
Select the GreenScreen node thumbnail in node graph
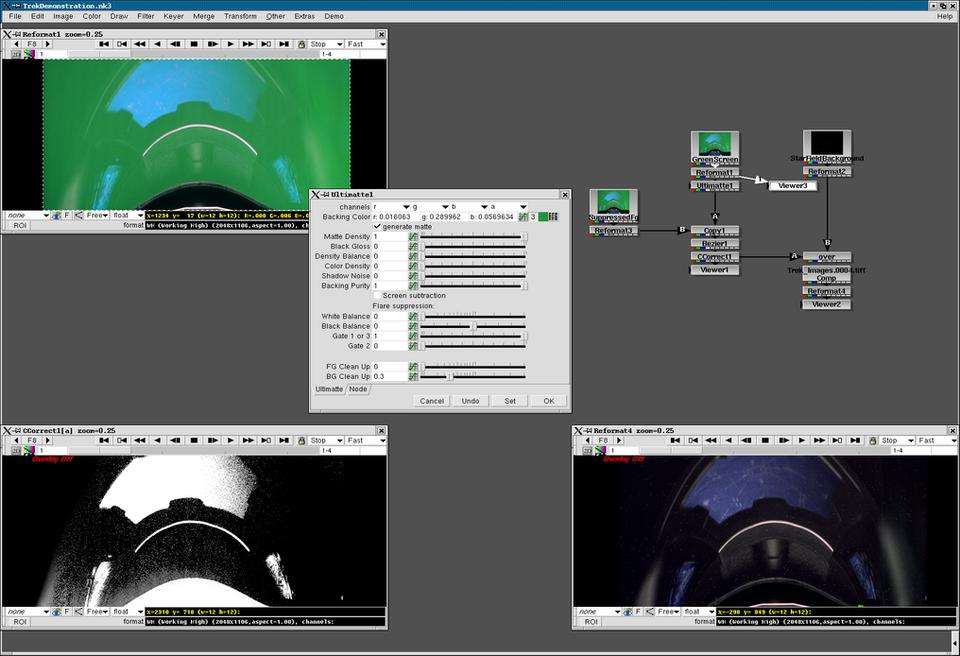point(715,145)
